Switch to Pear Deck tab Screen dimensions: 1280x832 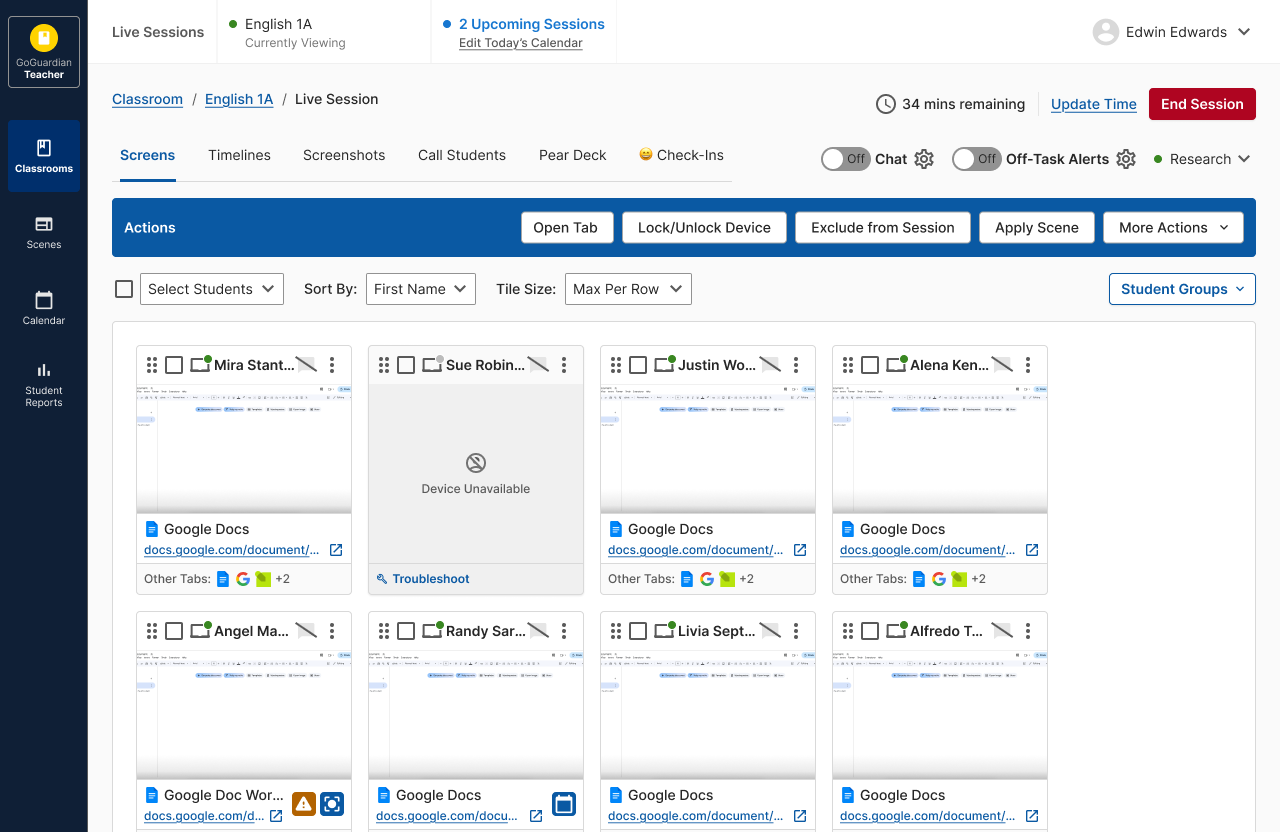[573, 155]
